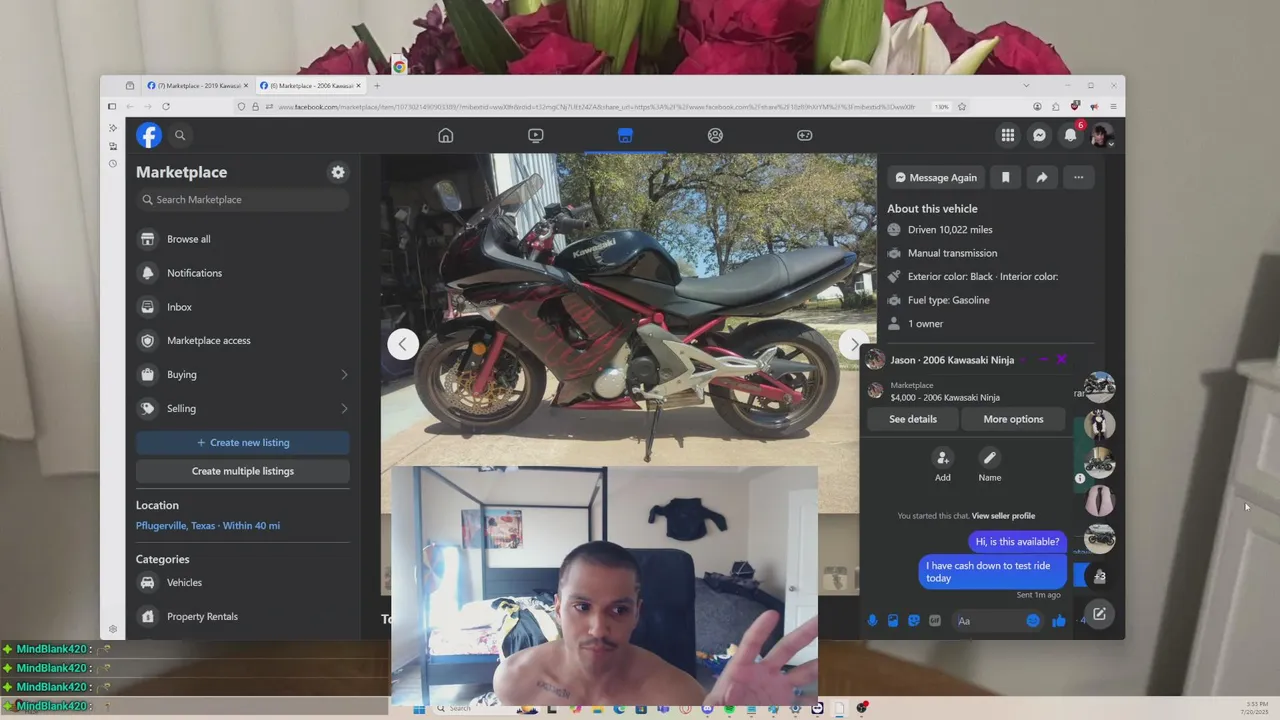Click Create multiple listings button

click(243, 471)
